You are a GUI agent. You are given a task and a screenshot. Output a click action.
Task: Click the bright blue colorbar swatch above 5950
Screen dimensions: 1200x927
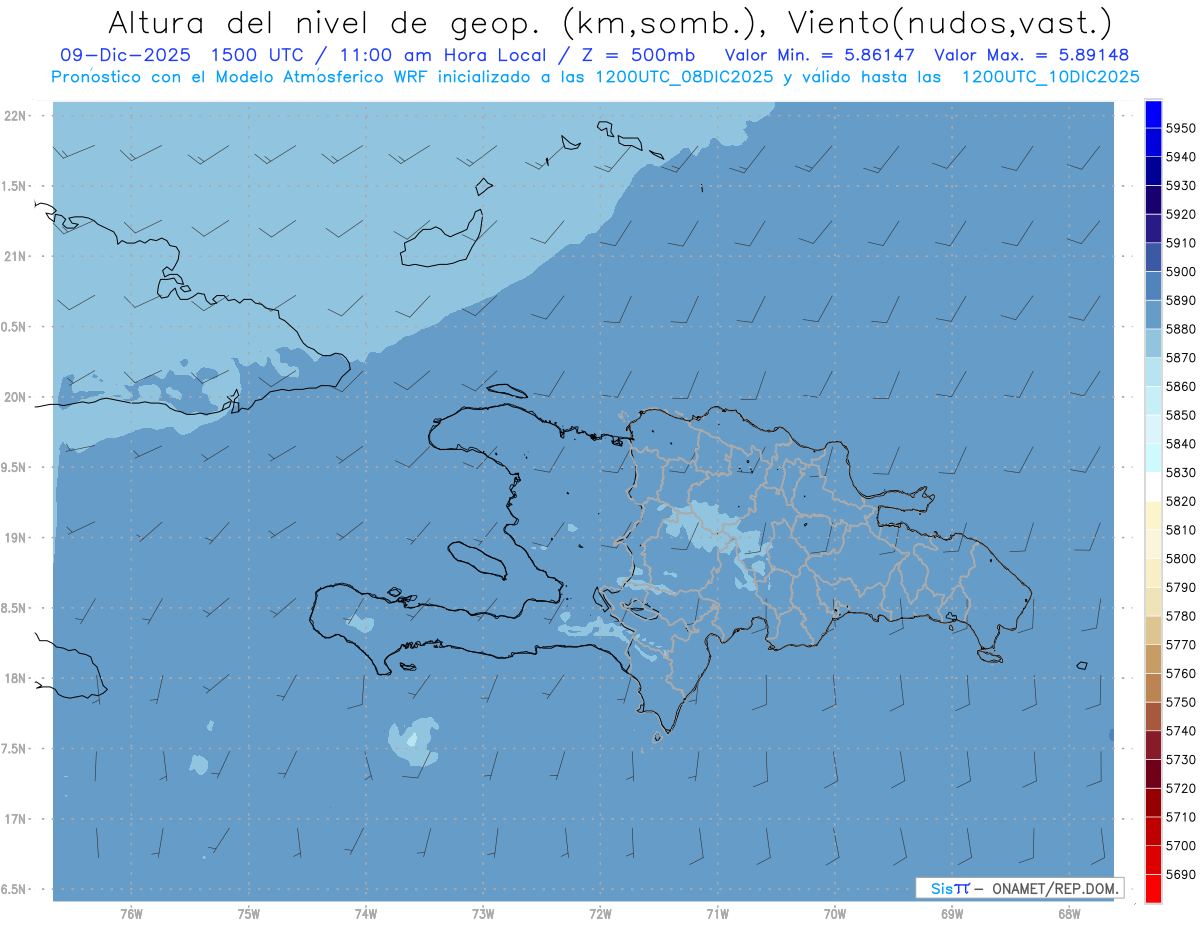1153,114
